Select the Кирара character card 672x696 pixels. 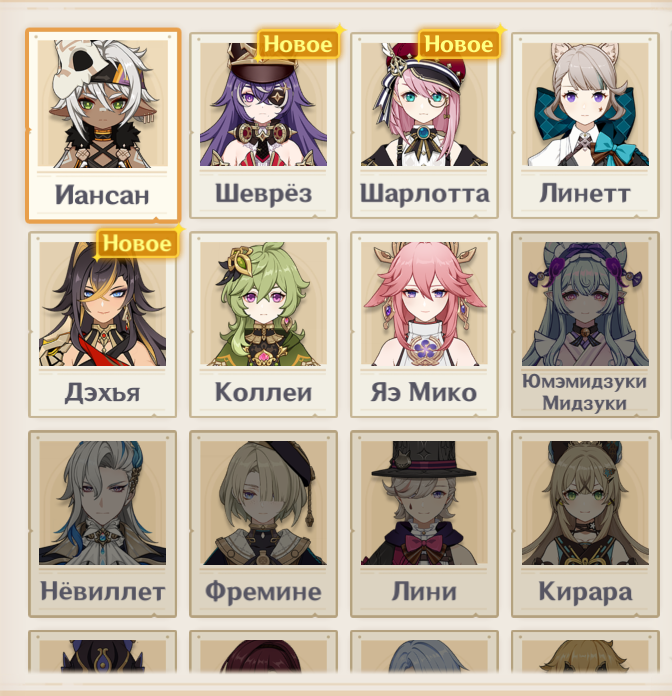(585, 524)
